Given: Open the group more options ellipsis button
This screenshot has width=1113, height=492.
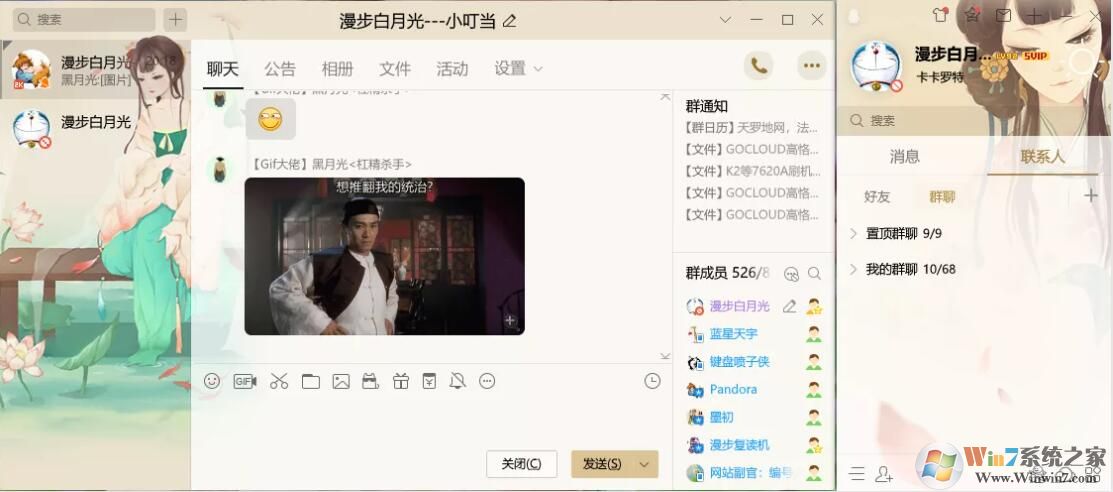Looking at the screenshot, I should (x=811, y=66).
